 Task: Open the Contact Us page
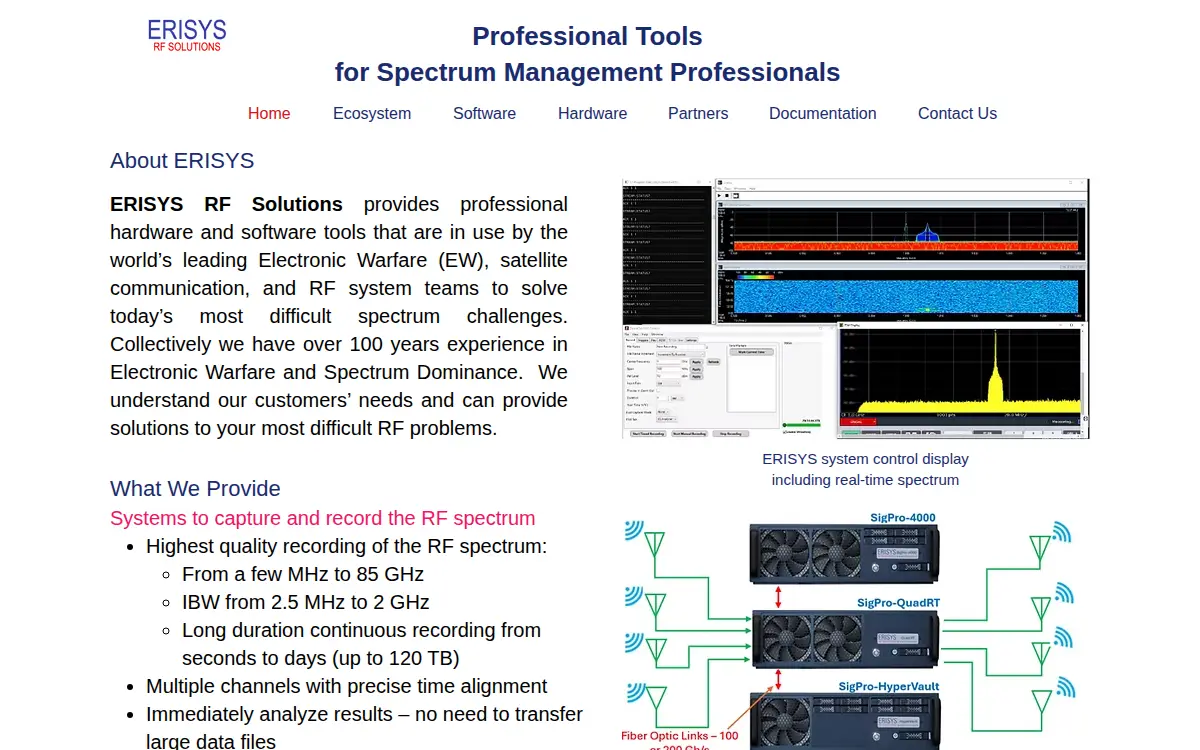pyautogui.click(x=957, y=113)
